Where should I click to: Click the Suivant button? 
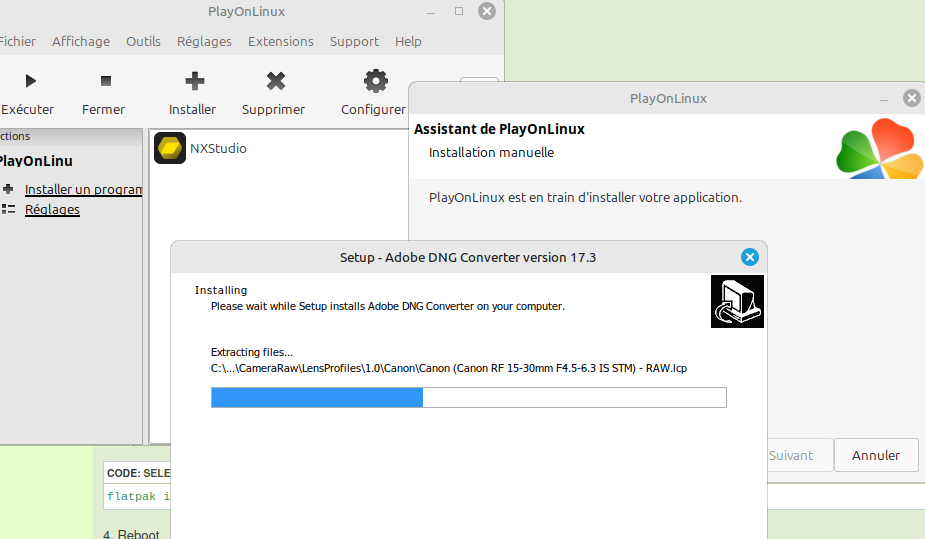point(791,455)
